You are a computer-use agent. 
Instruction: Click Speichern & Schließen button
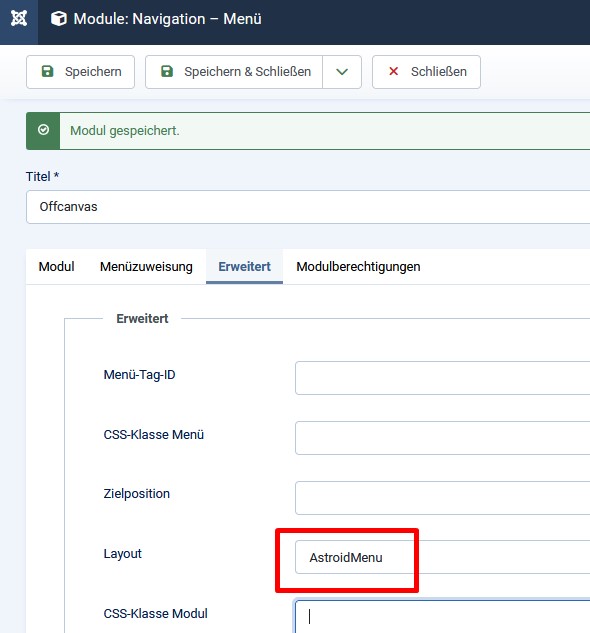click(x=234, y=72)
